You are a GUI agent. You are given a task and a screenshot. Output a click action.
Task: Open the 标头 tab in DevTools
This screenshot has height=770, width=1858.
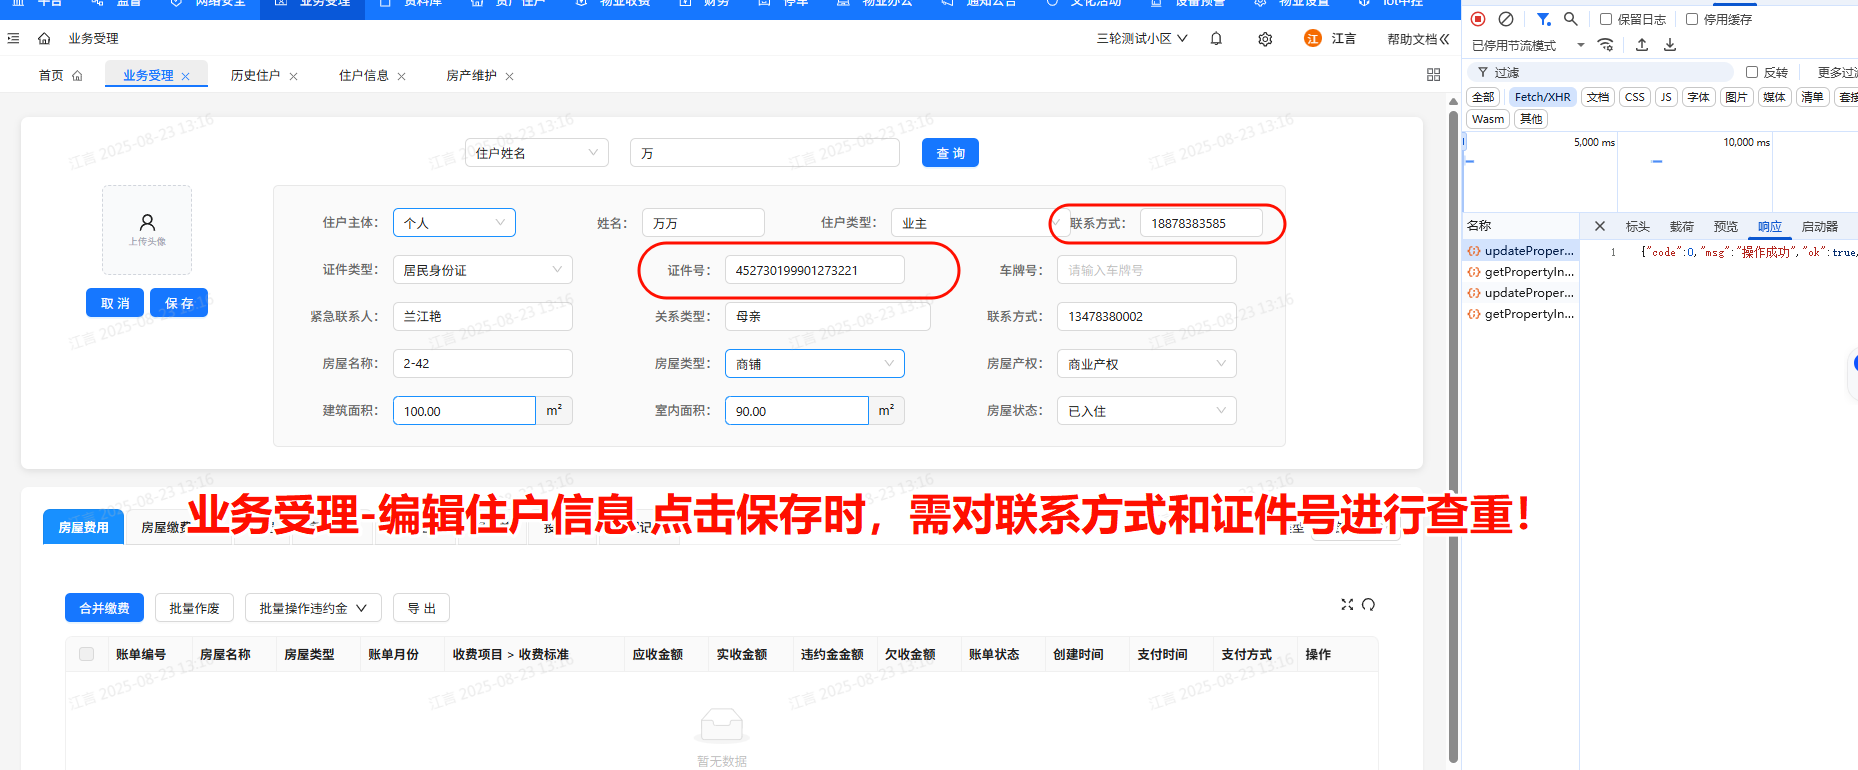1637,227
